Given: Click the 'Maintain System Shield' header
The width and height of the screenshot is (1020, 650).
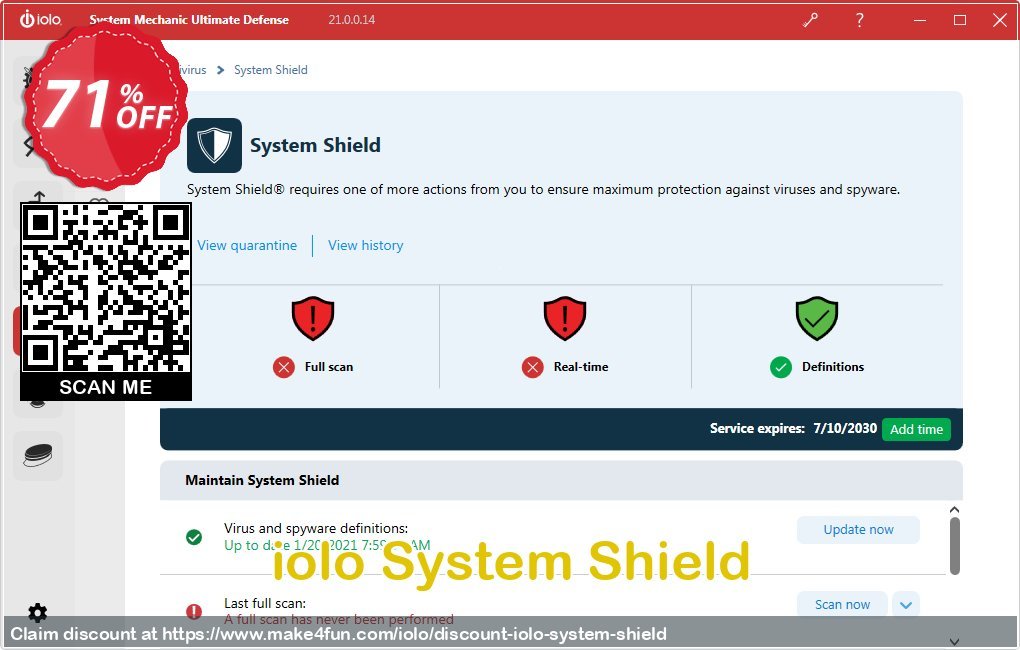Looking at the screenshot, I should click(x=262, y=480).
